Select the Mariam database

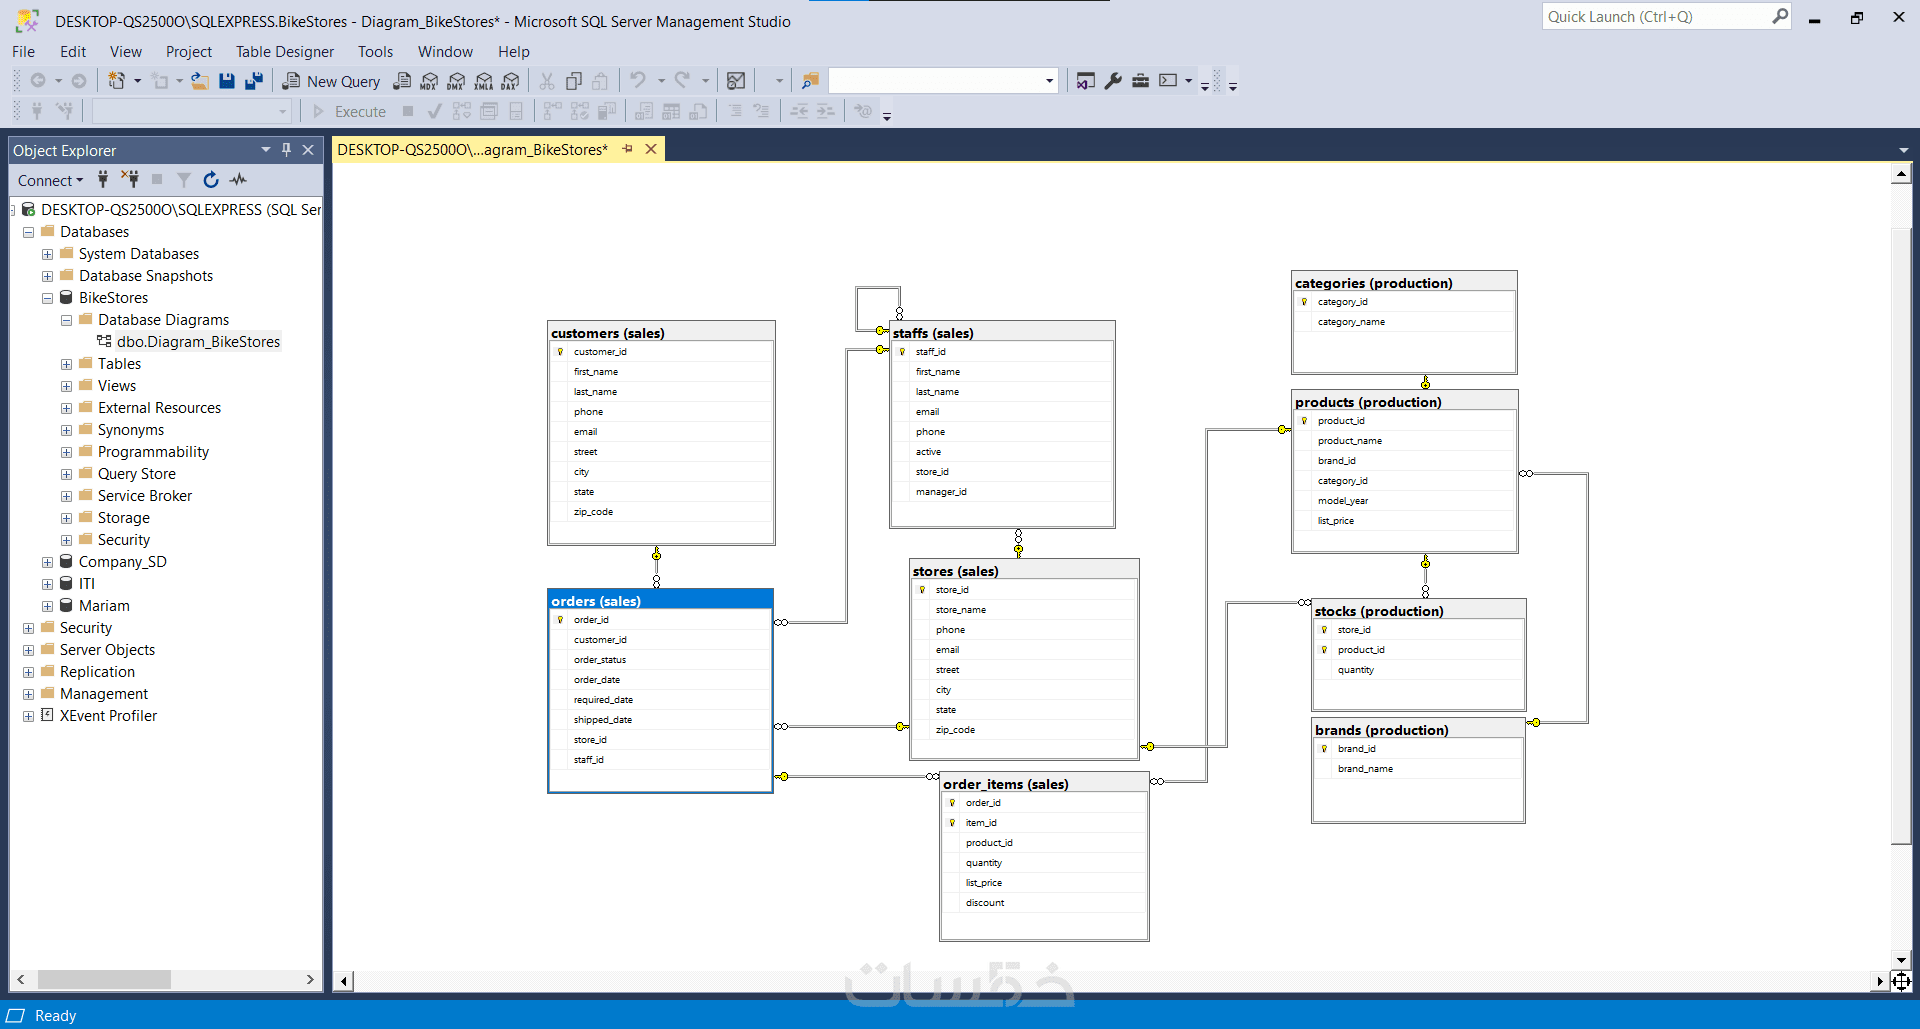(x=104, y=606)
